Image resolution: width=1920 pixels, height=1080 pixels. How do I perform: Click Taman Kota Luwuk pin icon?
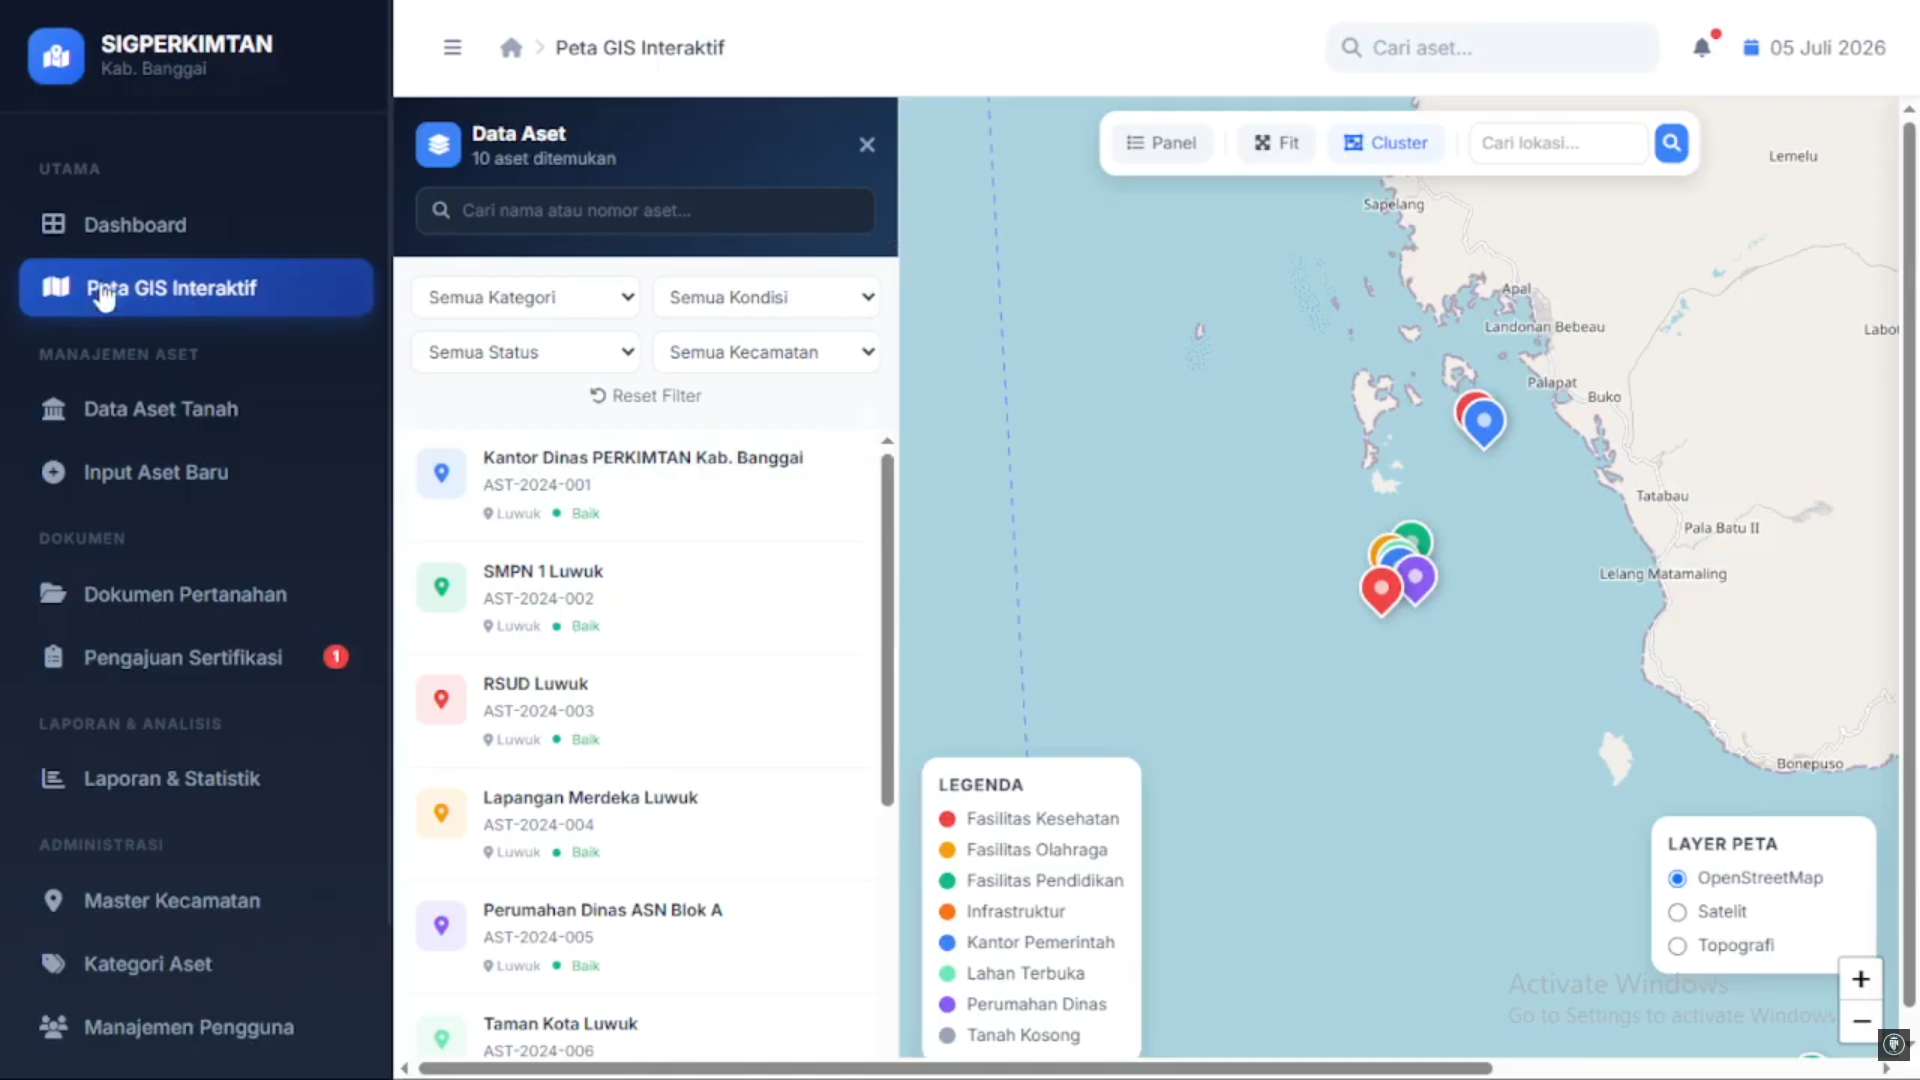441,1037
